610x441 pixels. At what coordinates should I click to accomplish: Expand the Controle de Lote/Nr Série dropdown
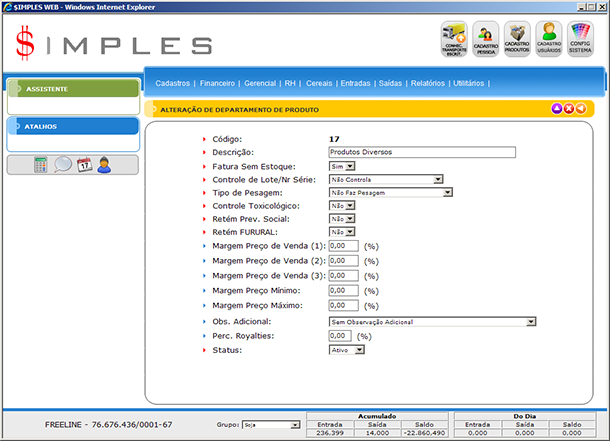pos(386,179)
